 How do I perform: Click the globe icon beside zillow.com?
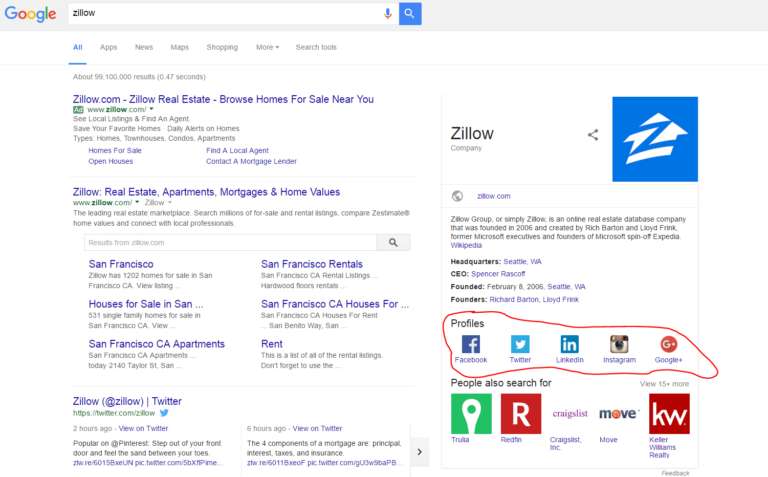(457, 196)
